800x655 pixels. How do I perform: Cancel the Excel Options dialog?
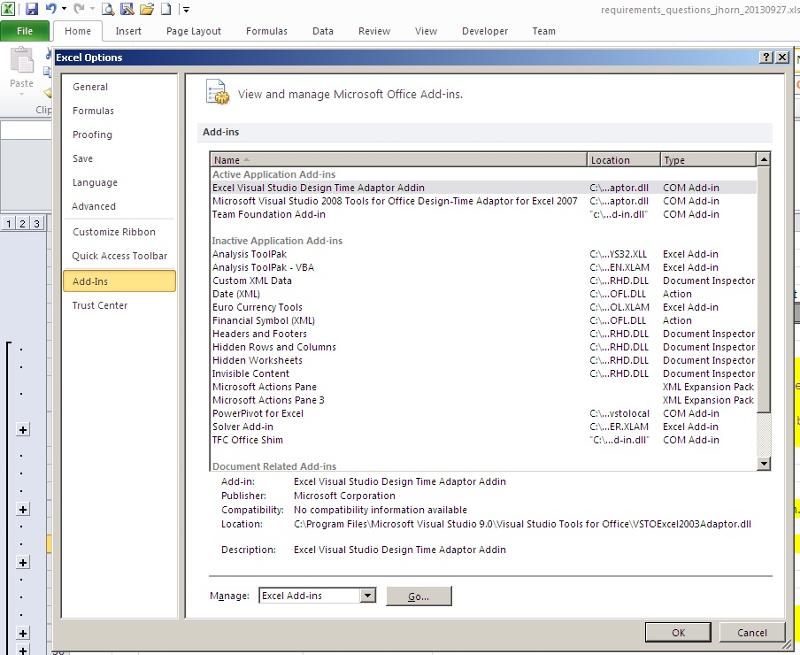pyautogui.click(x=752, y=633)
